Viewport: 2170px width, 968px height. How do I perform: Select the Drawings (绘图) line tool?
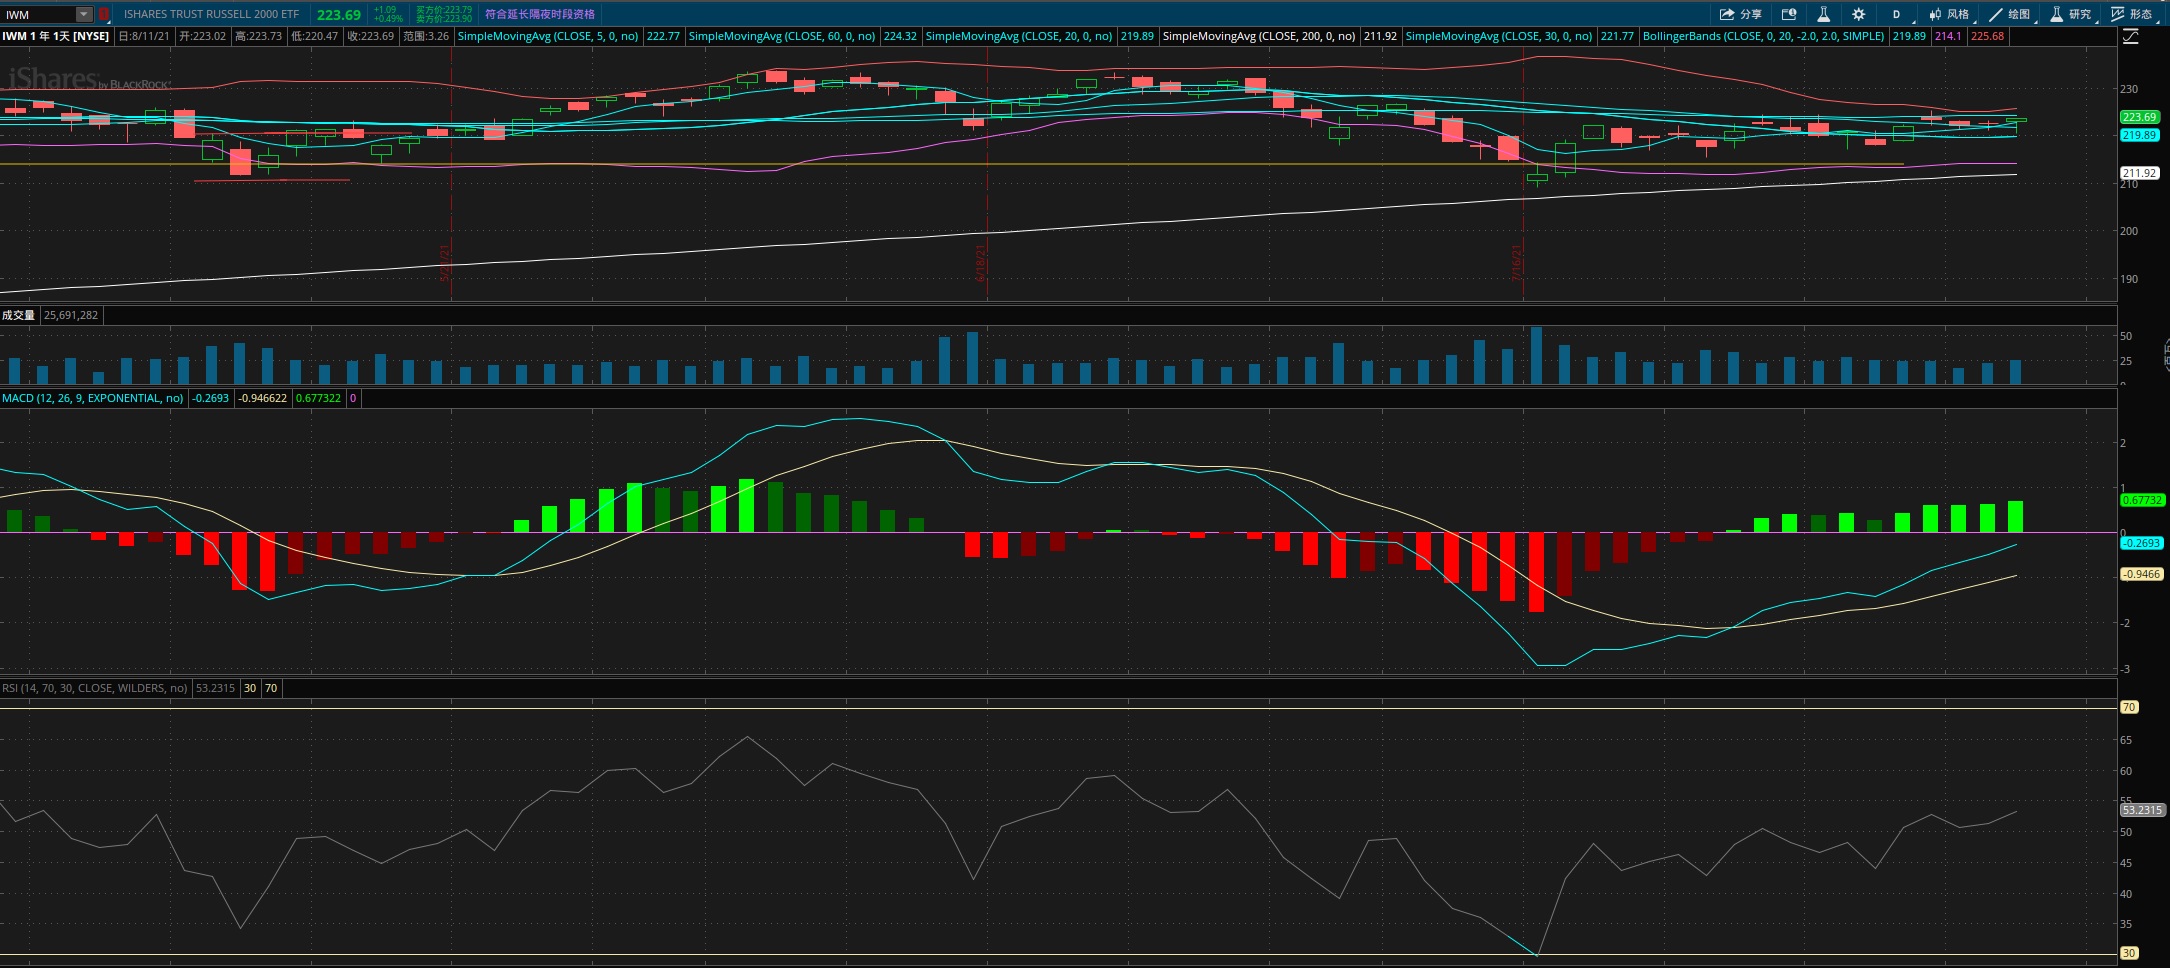click(1996, 14)
